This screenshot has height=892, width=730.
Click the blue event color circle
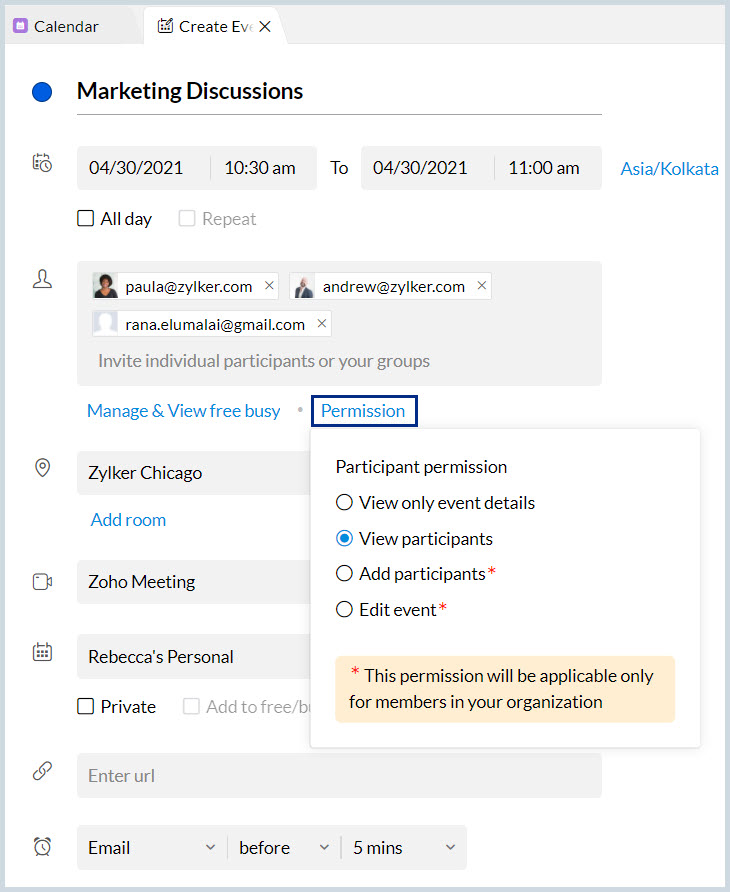(42, 92)
